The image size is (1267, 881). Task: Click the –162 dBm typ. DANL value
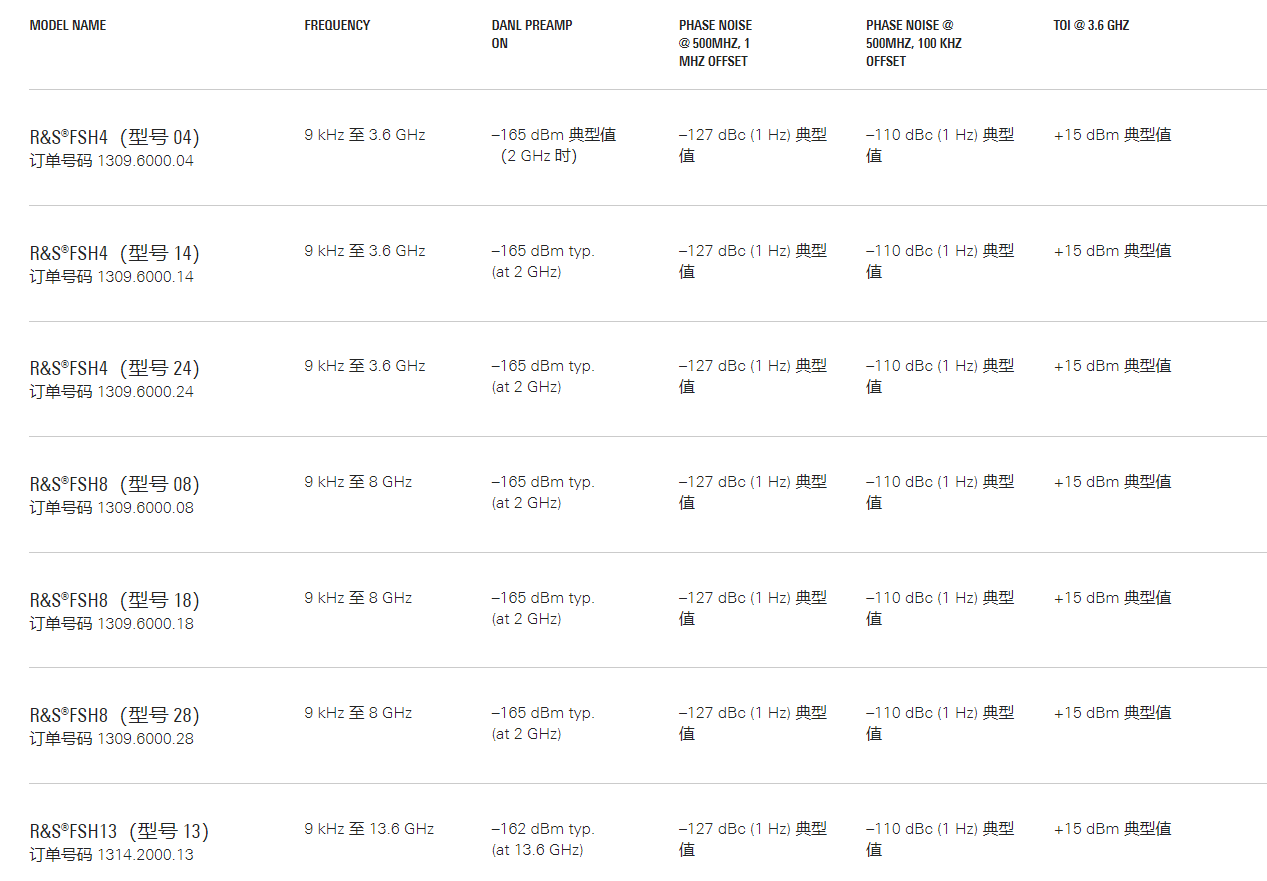tap(542, 829)
